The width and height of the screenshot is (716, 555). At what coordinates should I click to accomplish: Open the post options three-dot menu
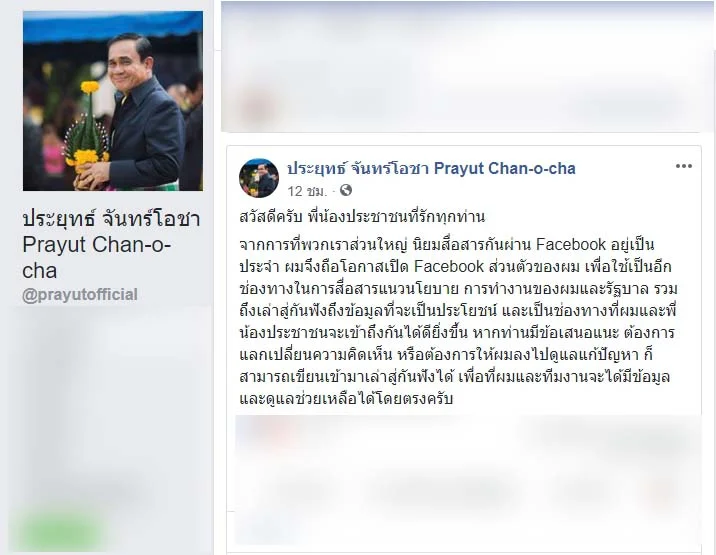point(684,166)
